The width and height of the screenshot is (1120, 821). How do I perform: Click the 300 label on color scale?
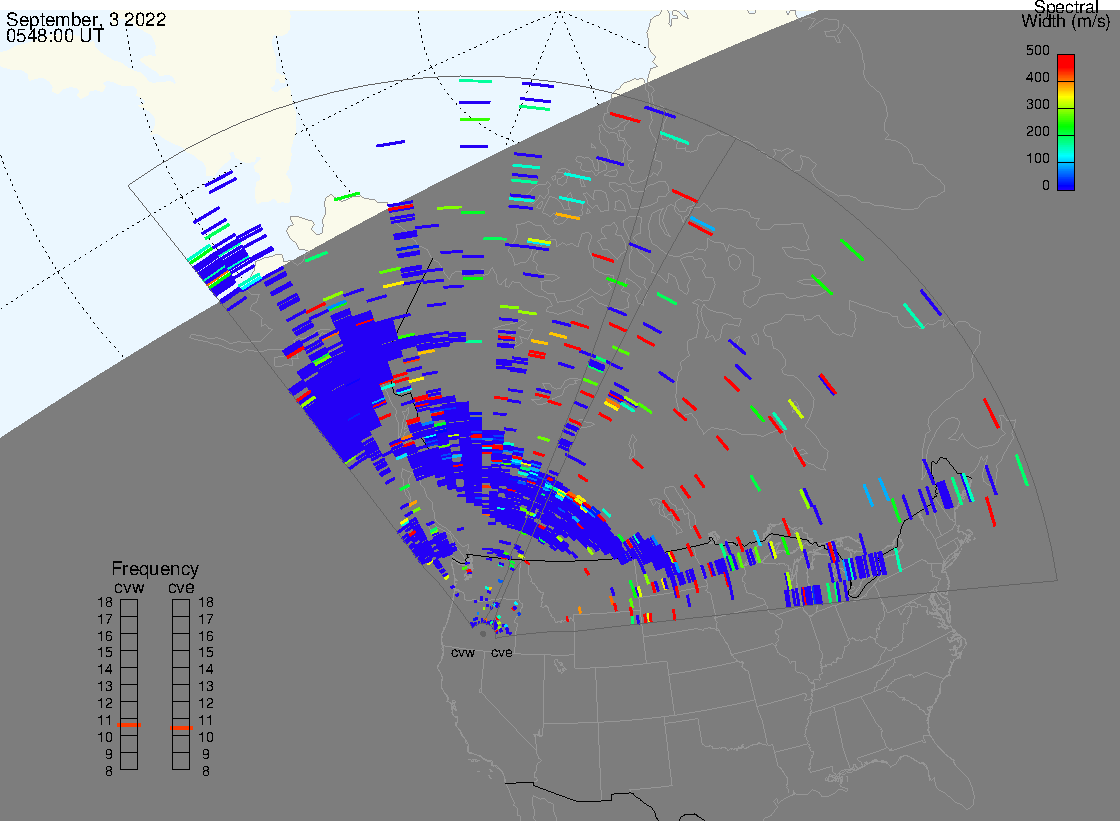point(1038,104)
